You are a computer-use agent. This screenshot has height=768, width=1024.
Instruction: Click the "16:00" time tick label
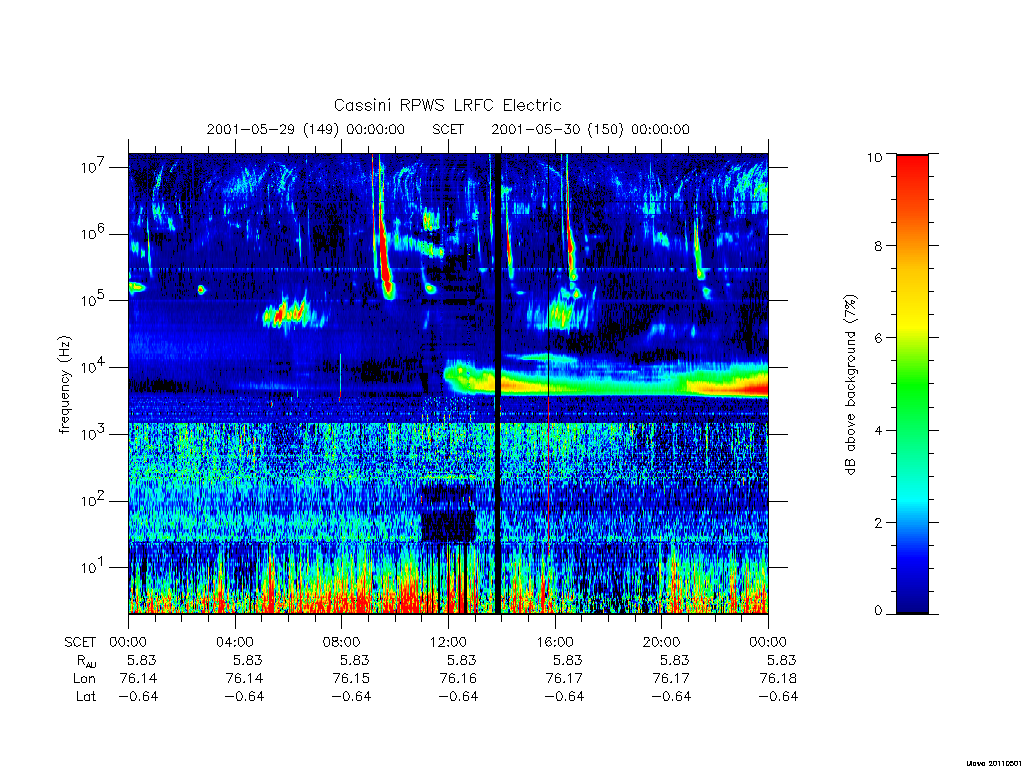tap(554, 642)
